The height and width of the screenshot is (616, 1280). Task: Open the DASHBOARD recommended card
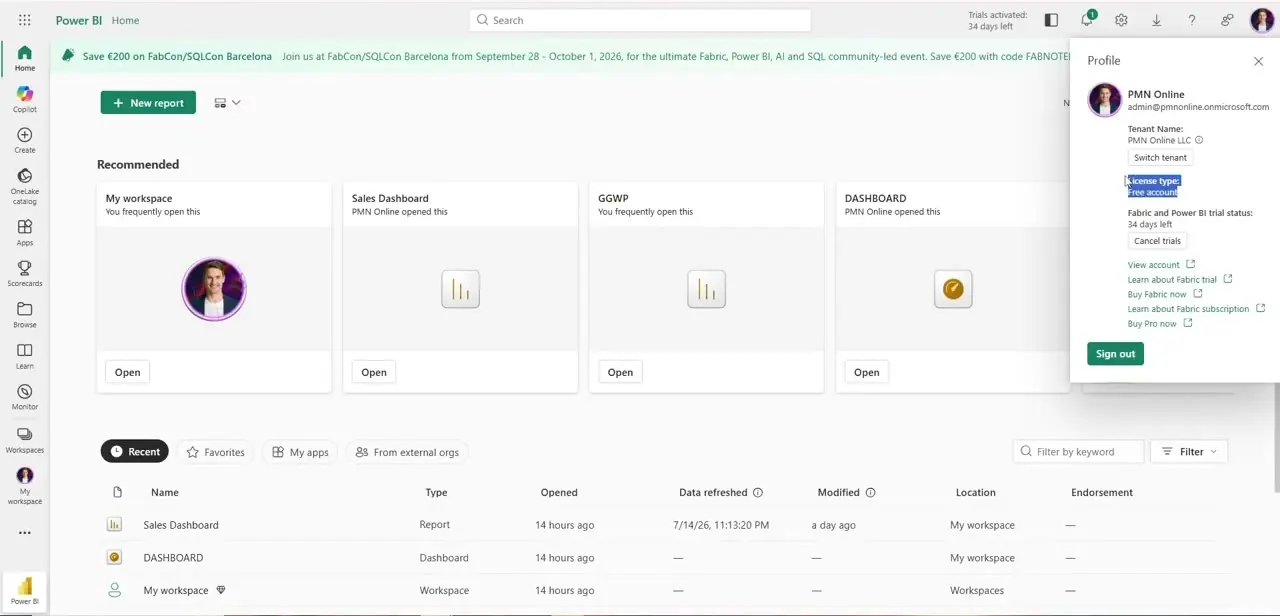pos(866,372)
